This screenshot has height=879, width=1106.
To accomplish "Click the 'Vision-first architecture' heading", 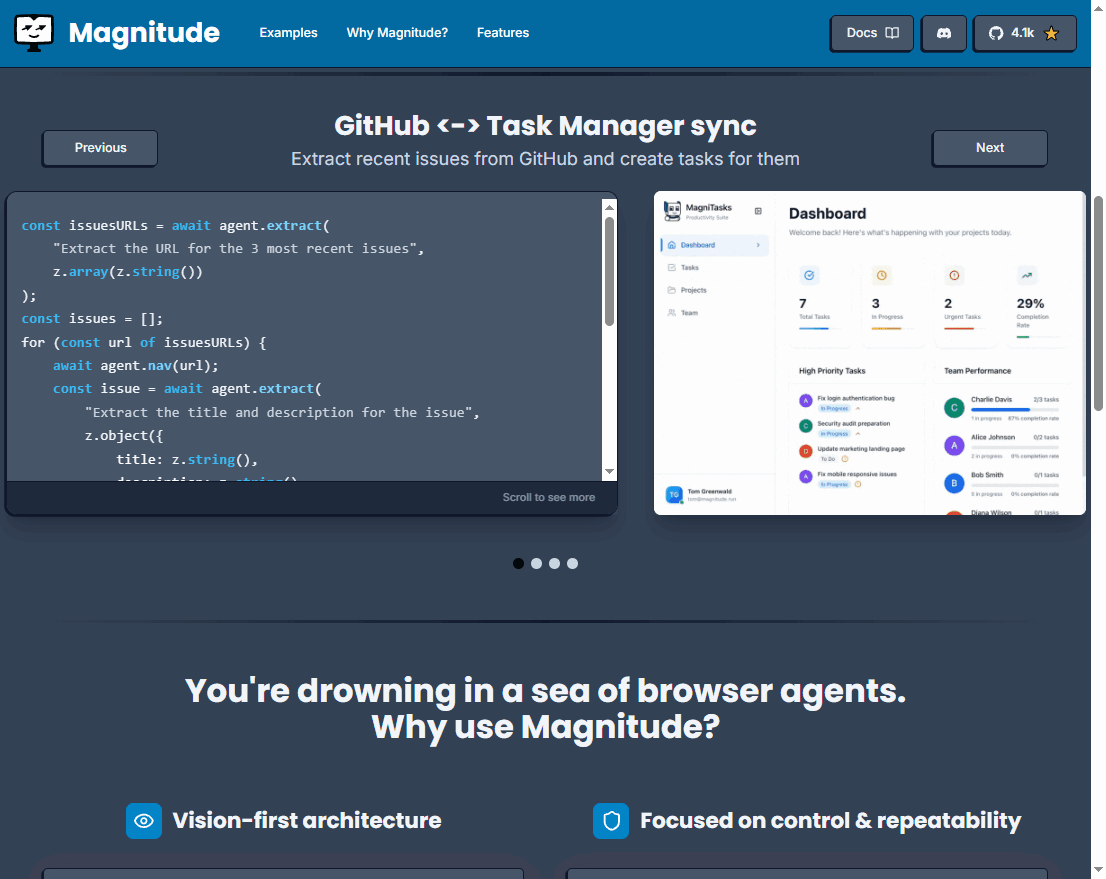I will tap(307, 820).
